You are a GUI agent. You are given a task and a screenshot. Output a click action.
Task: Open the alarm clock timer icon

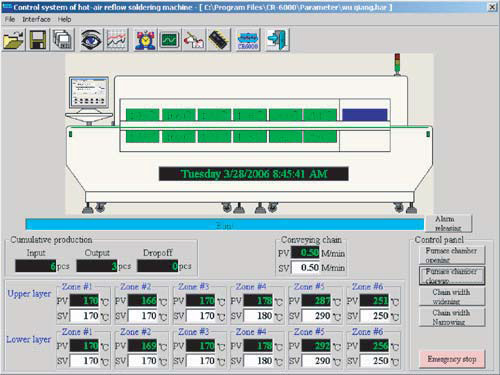145,40
